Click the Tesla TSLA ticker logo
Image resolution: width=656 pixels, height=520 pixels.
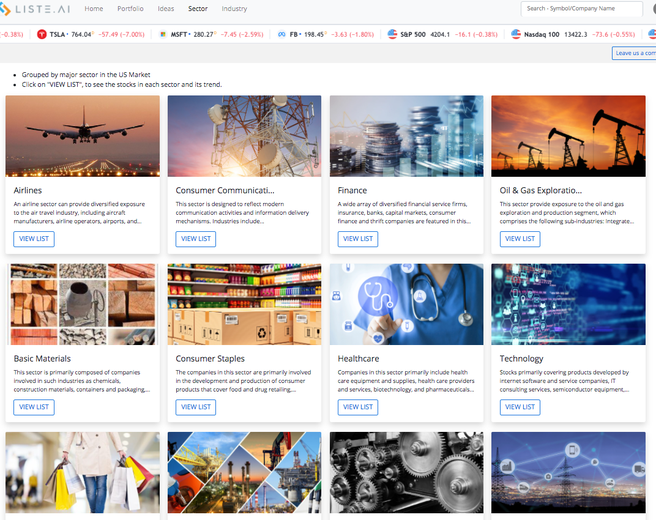coord(41,34)
